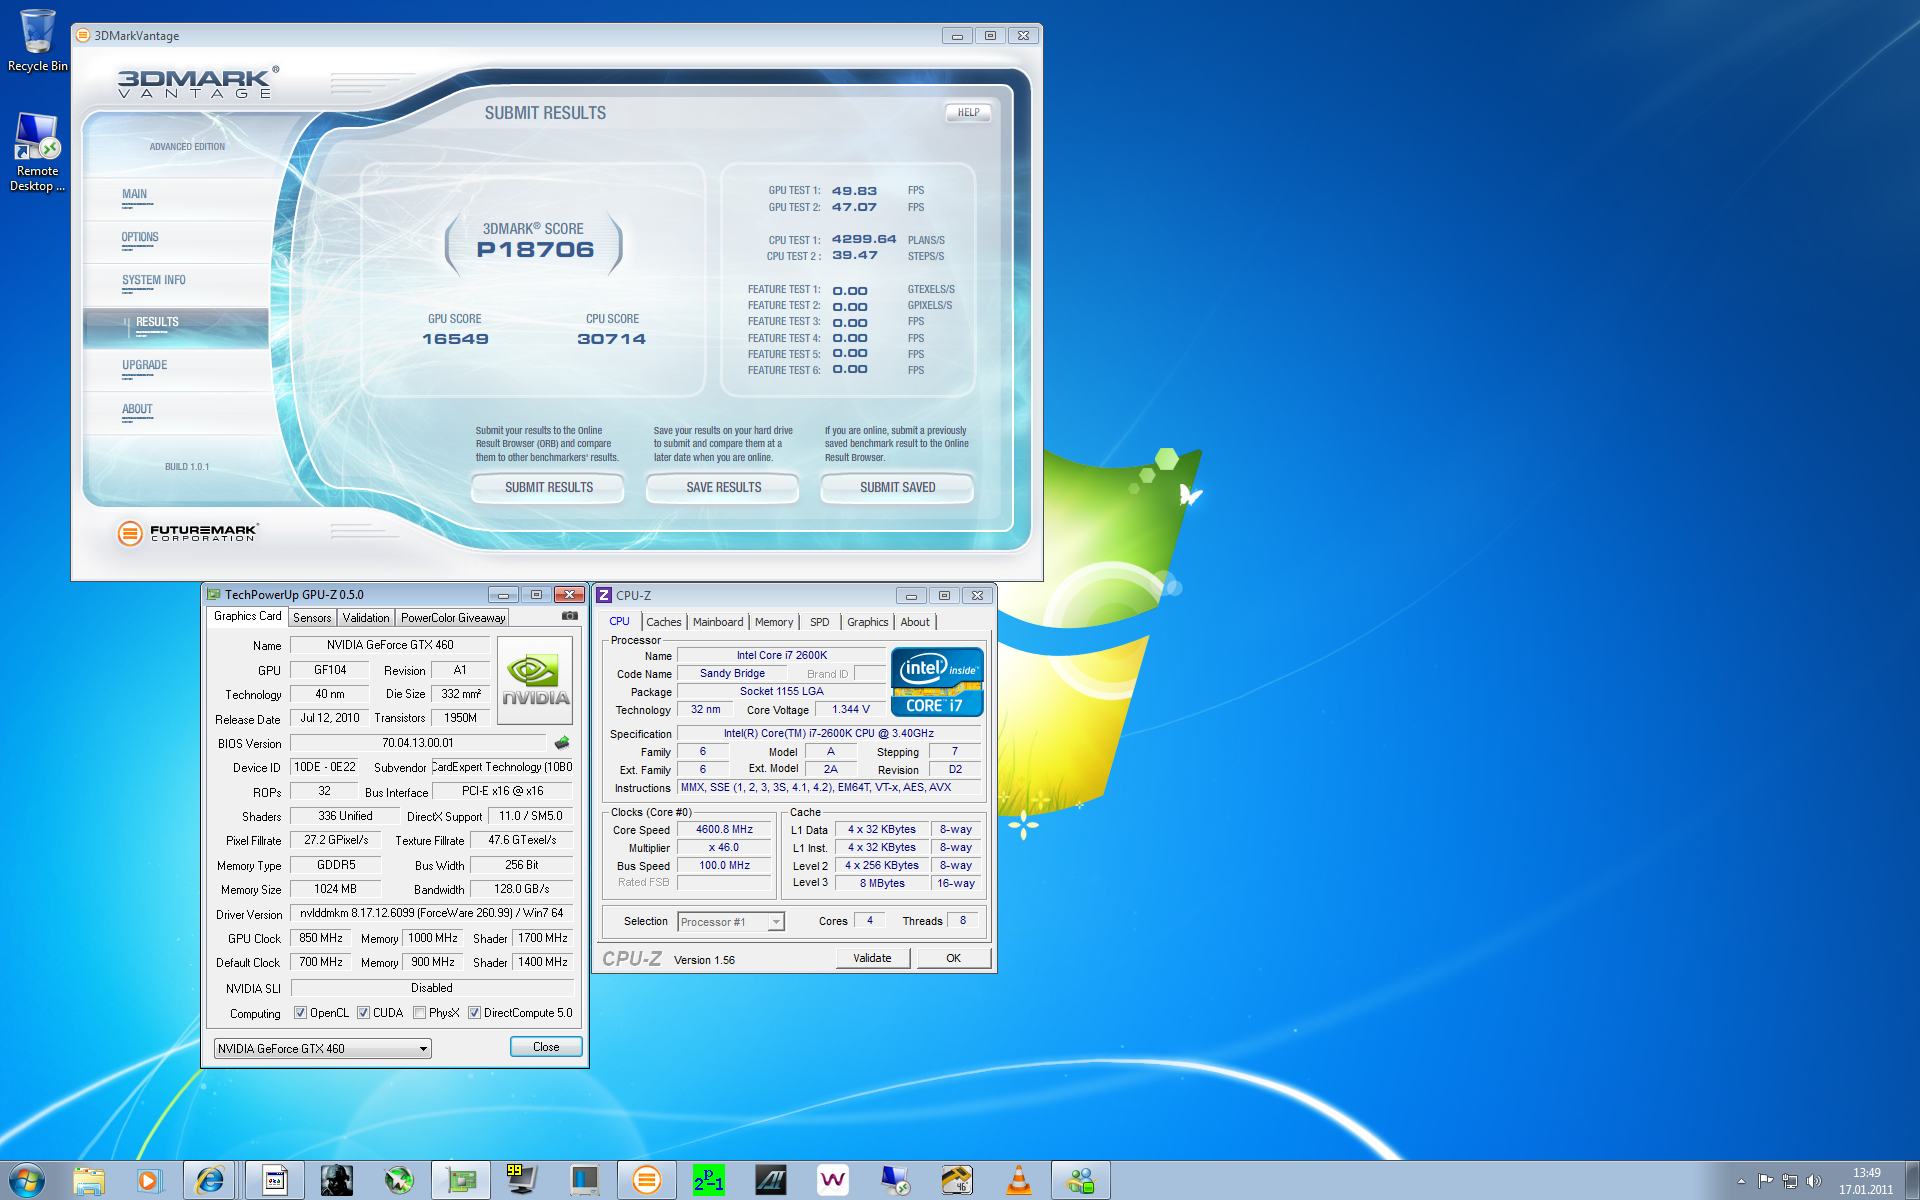Open Windows Explorer from taskbar
Viewport: 1920px width, 1200px height.
coord(89,1181)
